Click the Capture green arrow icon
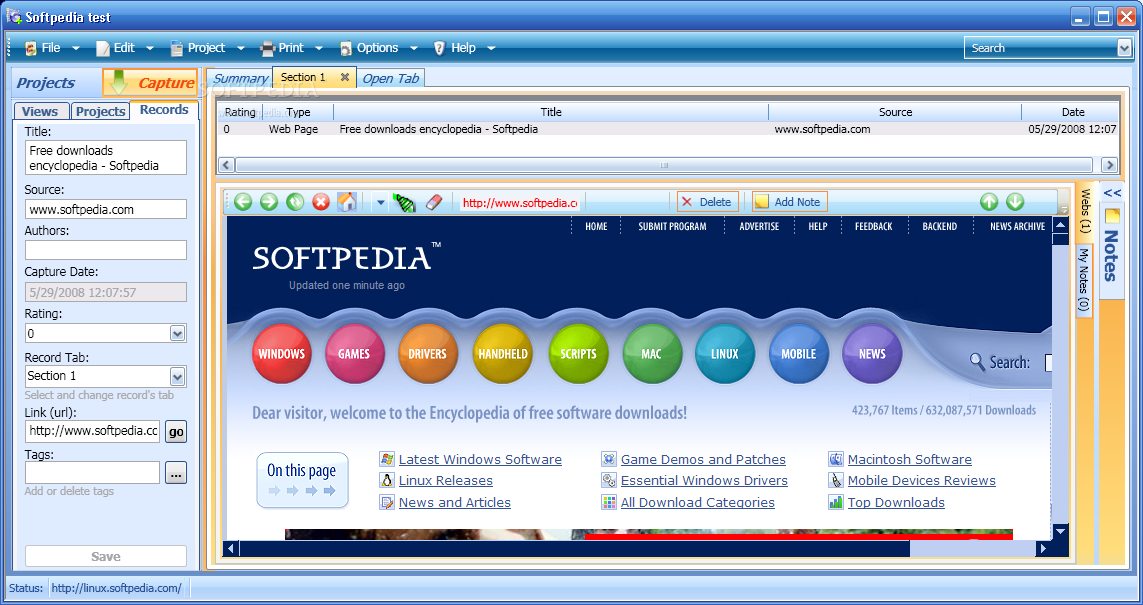This screenshot has width=1143, height=605. point(117,83)
